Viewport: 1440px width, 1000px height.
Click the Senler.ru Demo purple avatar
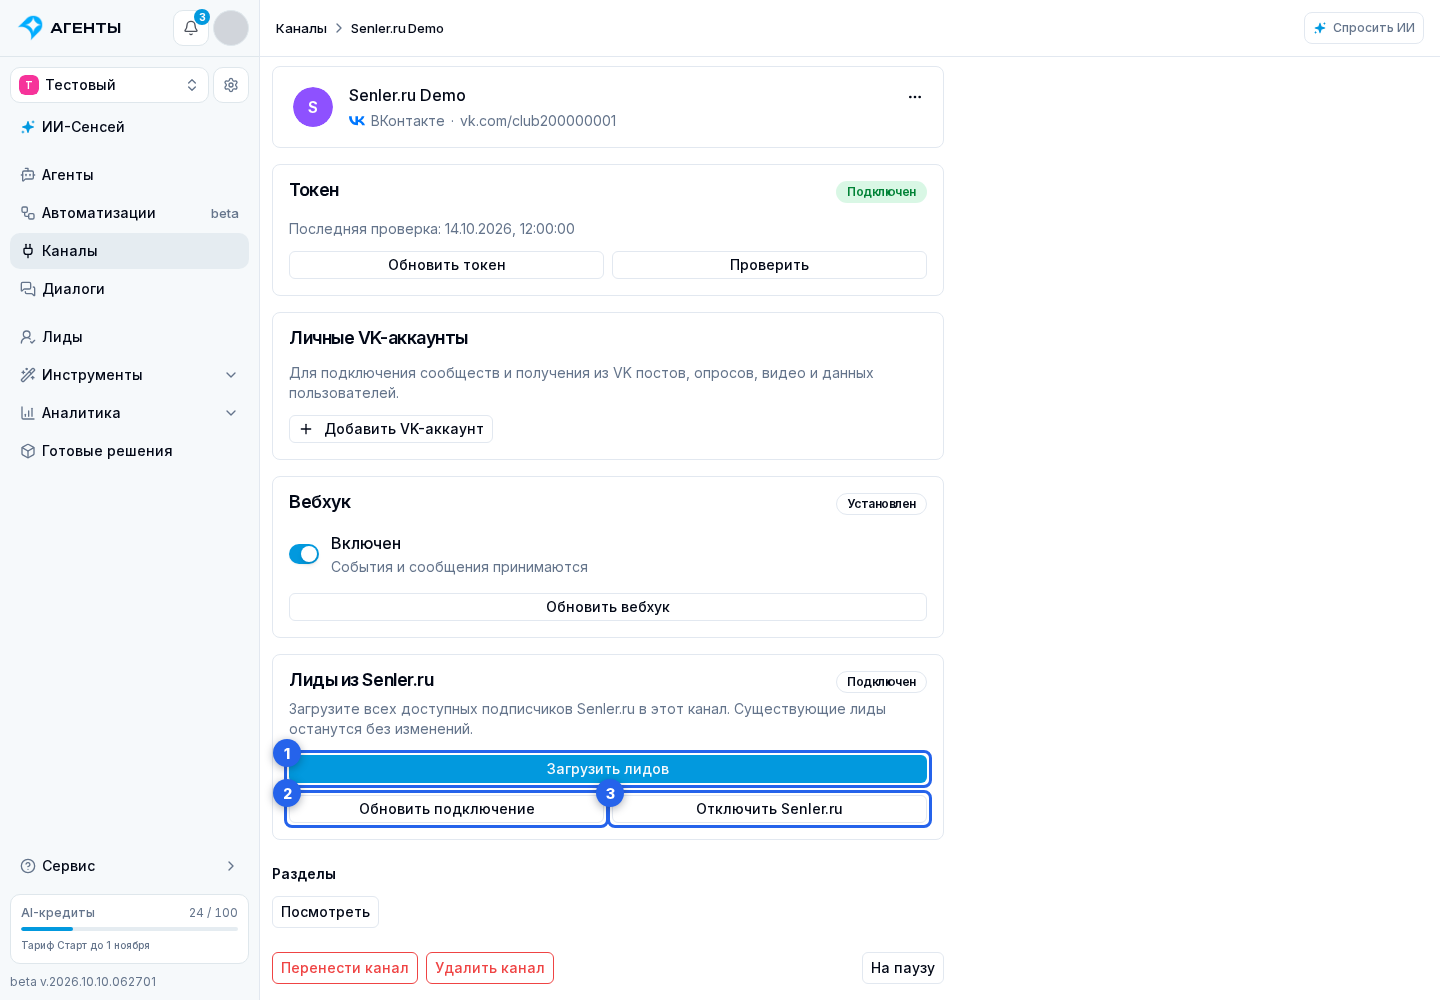click(313, 107)
